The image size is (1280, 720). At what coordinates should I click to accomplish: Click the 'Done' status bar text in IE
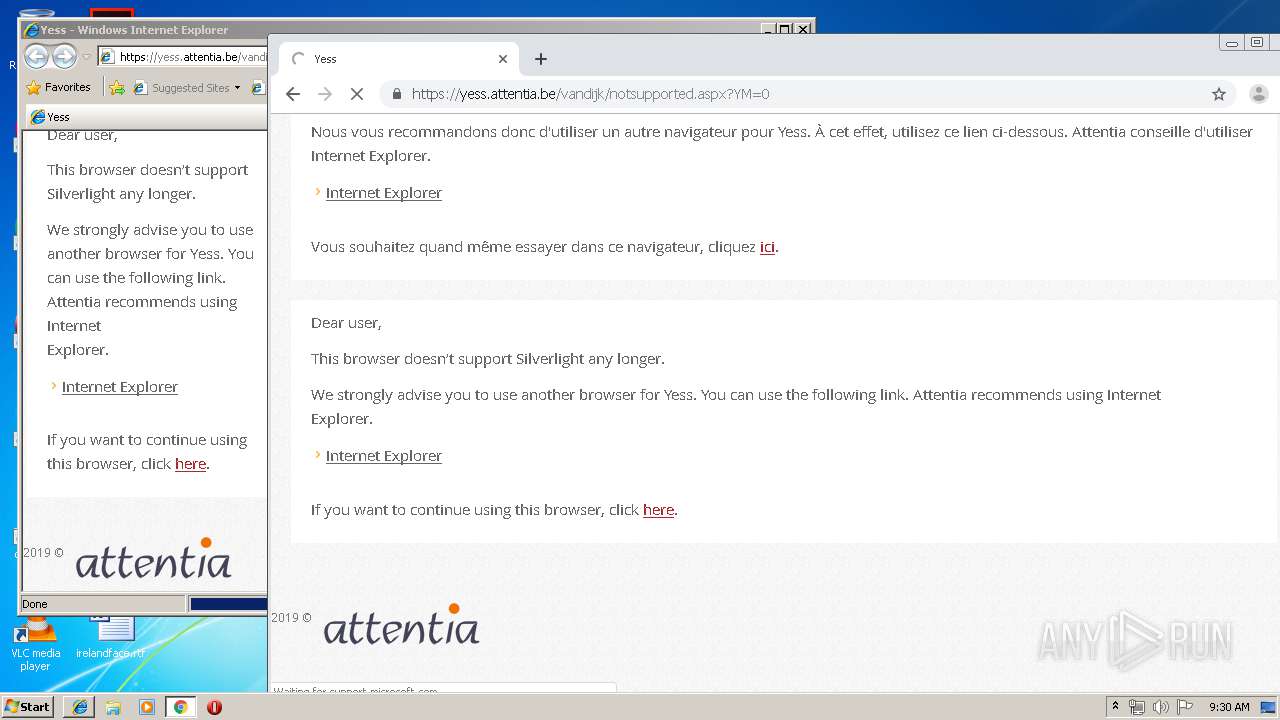tap(35, 604)
